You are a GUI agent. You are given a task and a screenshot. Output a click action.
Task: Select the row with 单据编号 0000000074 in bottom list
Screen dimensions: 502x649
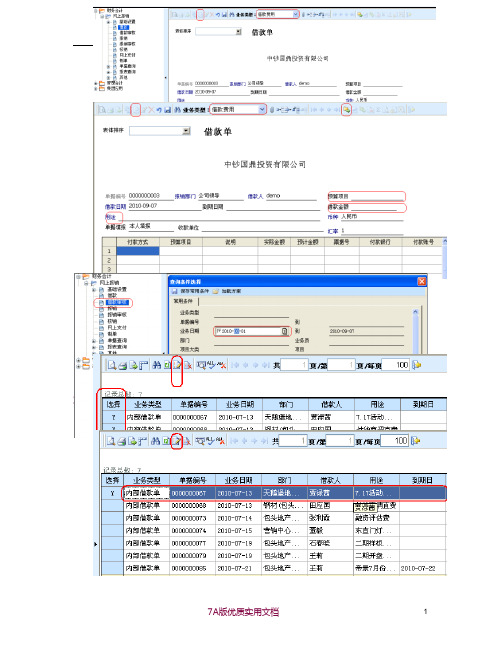pos(274,530)
